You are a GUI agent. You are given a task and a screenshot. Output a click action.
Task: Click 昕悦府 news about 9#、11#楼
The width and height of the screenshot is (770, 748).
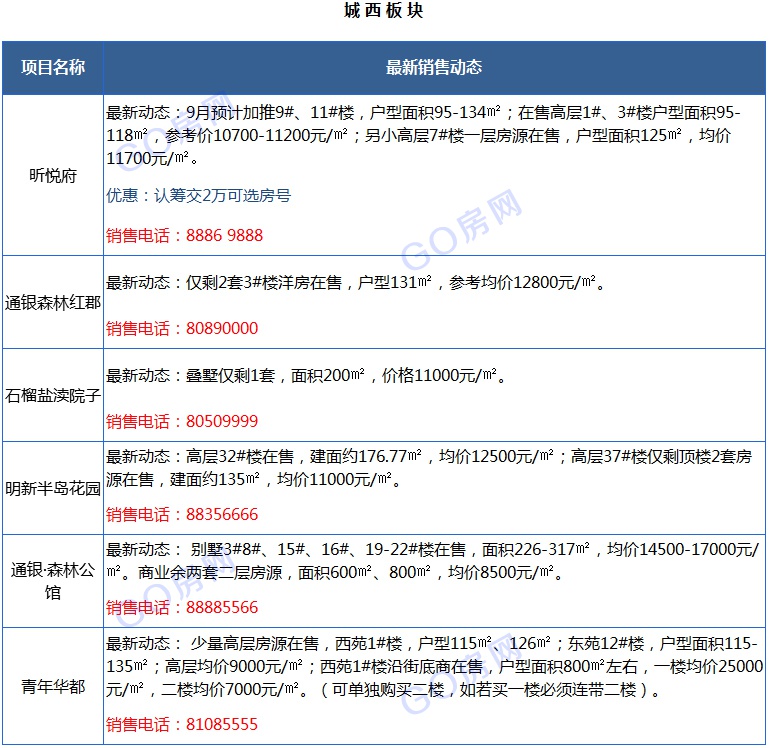pyautogui.click(x=423, y=135)
